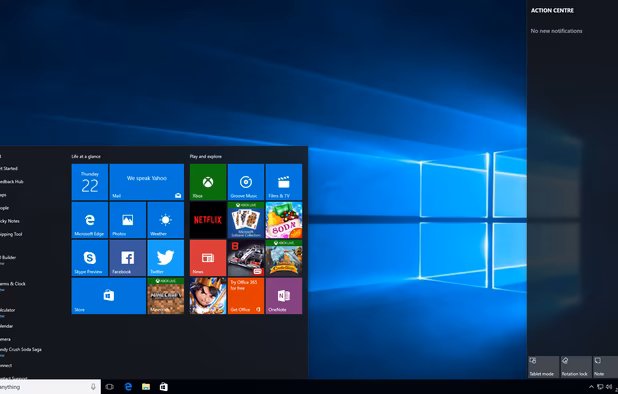This screenshot has height=394, width=618.
Task: Open the Films & TV tile
Action: (284, 182)
